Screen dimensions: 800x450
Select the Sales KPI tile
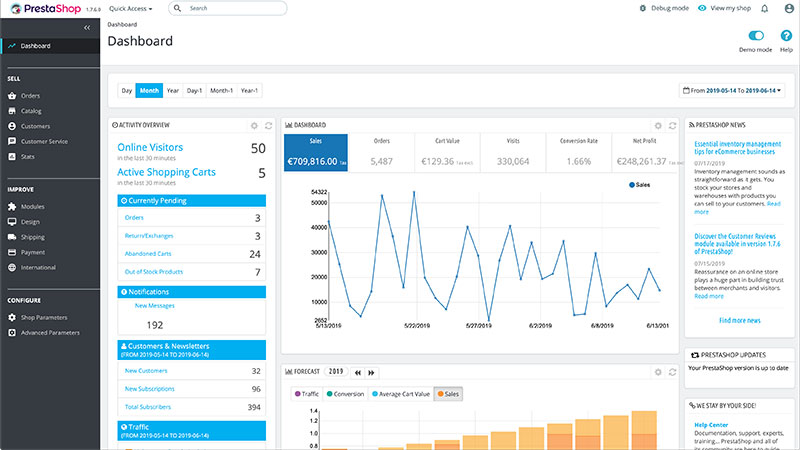pyautogui.click(x=316, y=153)
